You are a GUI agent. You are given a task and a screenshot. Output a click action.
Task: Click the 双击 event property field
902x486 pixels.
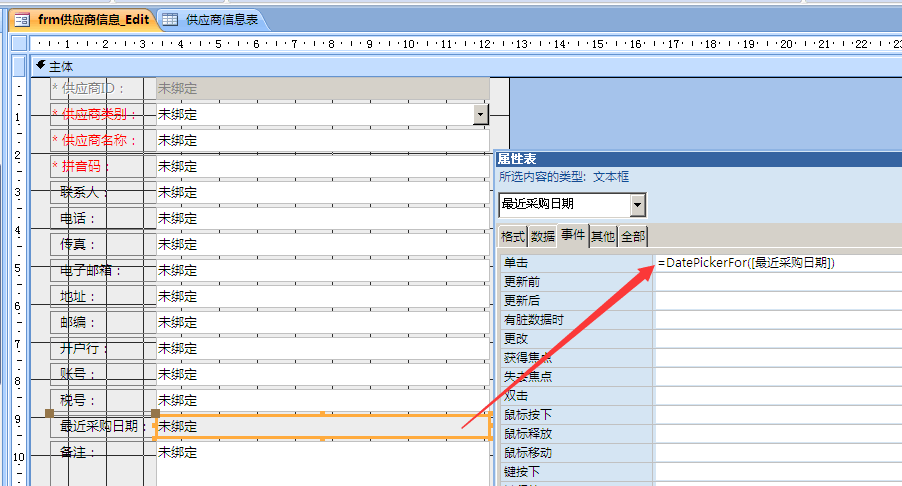point(778,396)
